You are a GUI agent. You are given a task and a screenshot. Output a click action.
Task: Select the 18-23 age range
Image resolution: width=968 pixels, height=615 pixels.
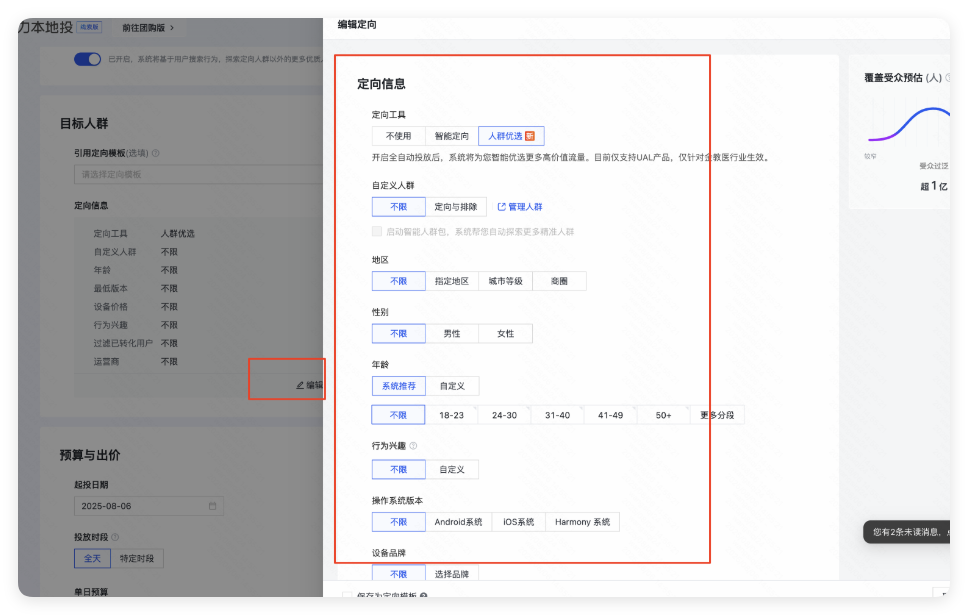tap(451, 415)
